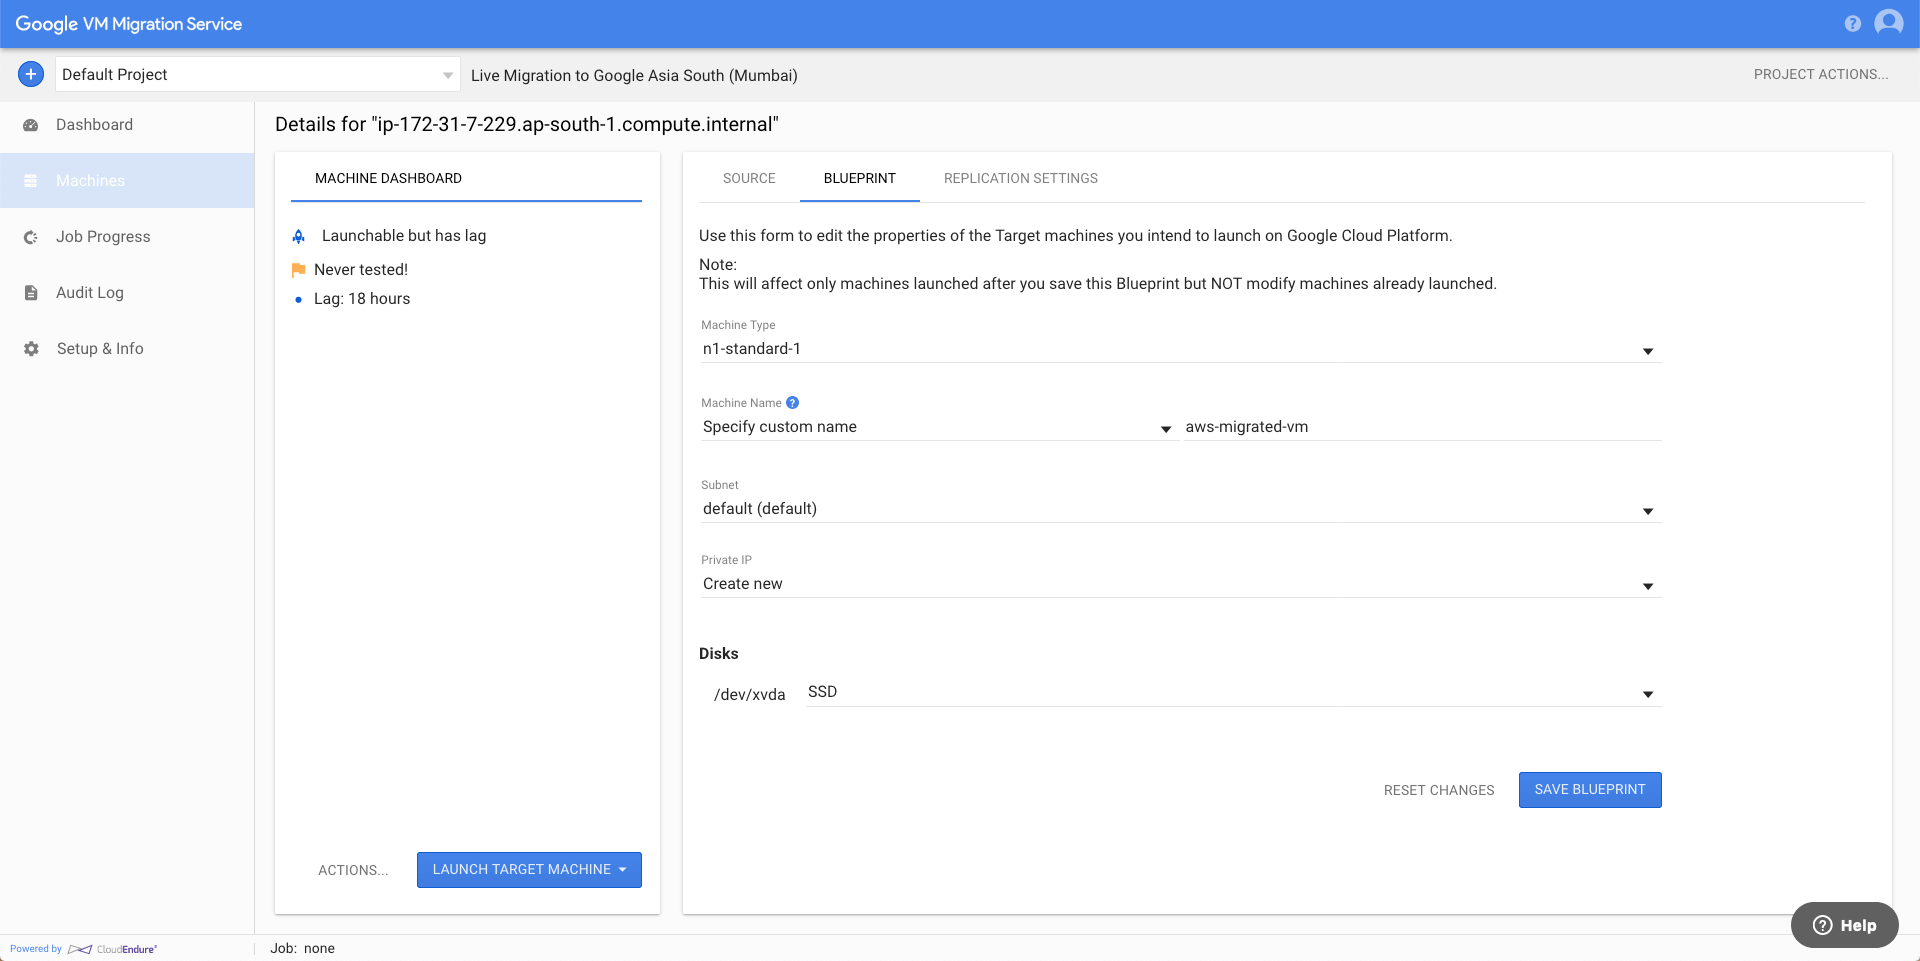The image size is (1920, 961).
Task: Open the Private IP Create new dropdown
Action: point(1180,584)
